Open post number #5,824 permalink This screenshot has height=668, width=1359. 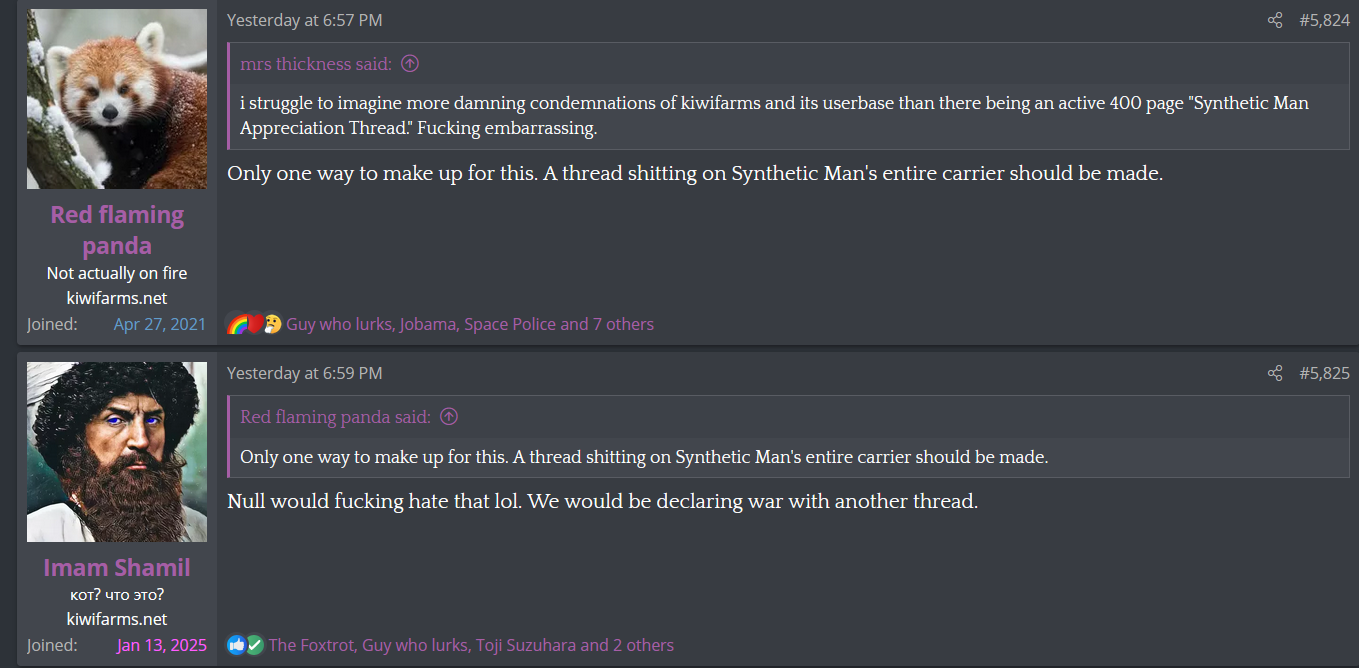(1324, 20)
